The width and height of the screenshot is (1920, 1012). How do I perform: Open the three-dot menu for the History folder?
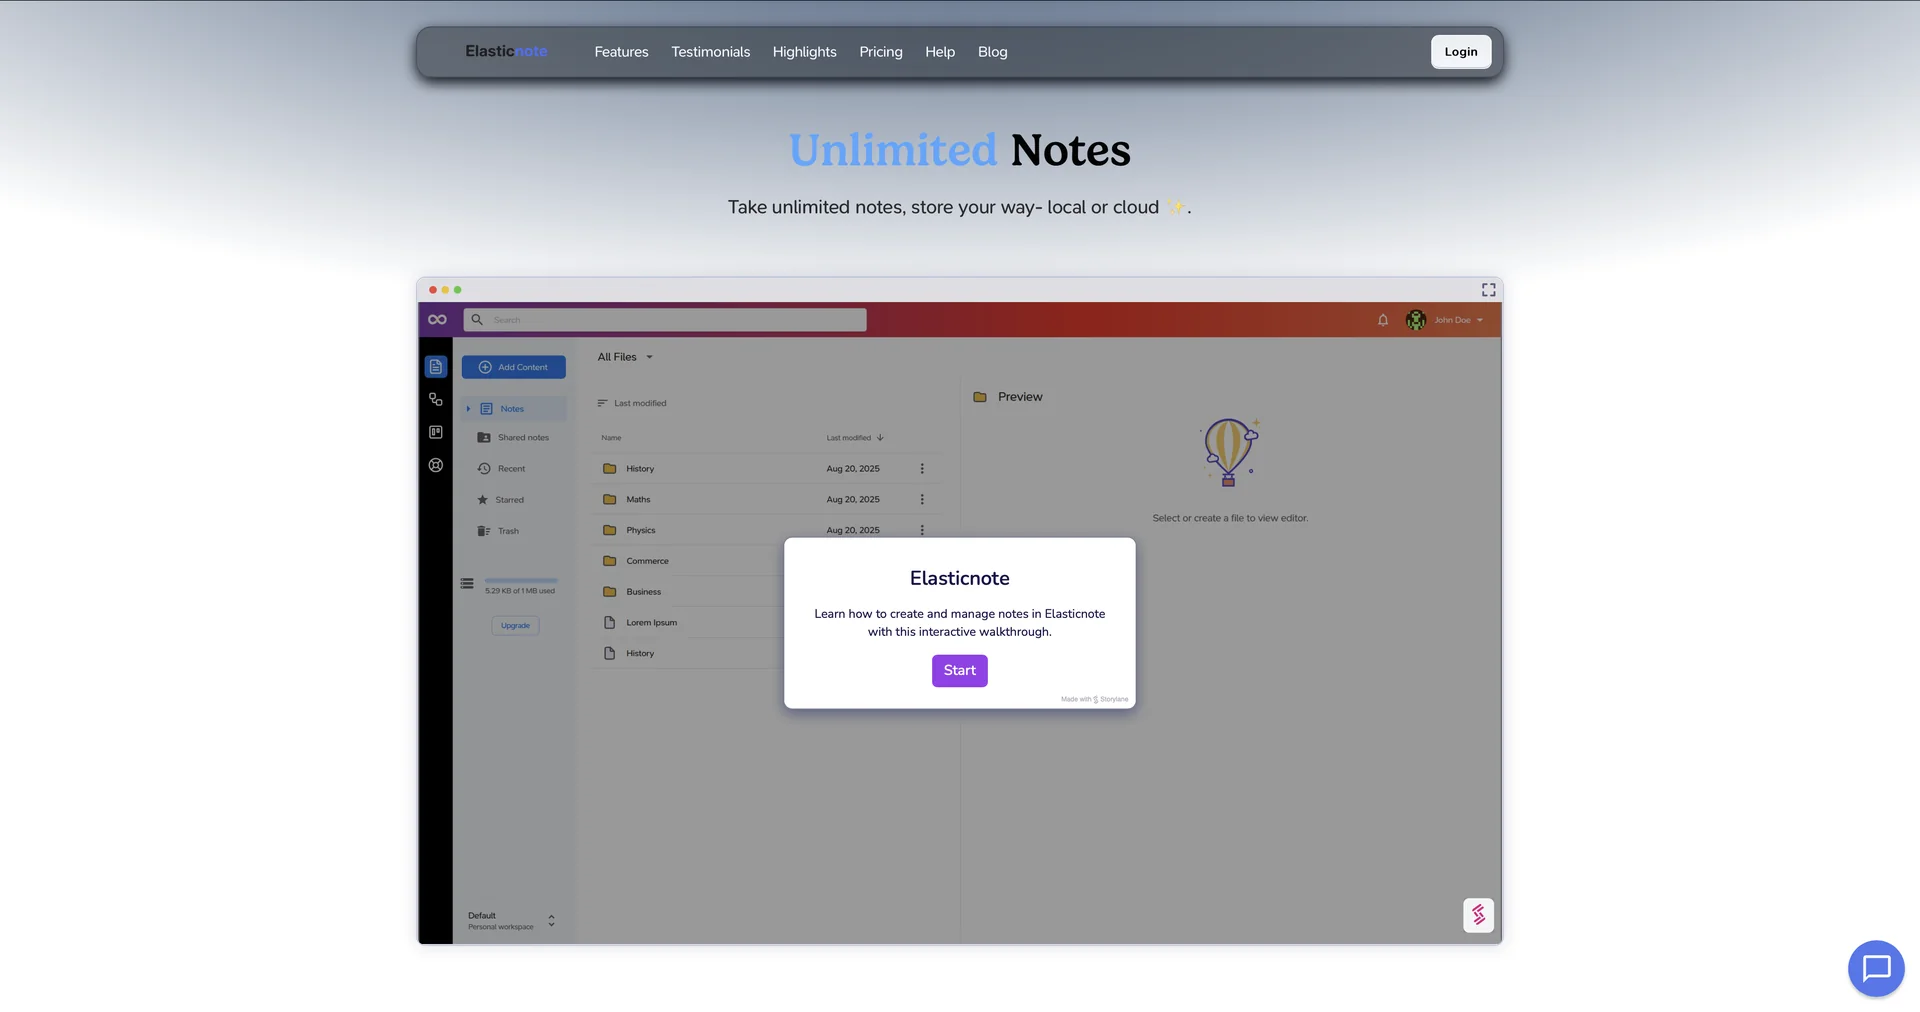pyautogui.click(x=922, y=468)
